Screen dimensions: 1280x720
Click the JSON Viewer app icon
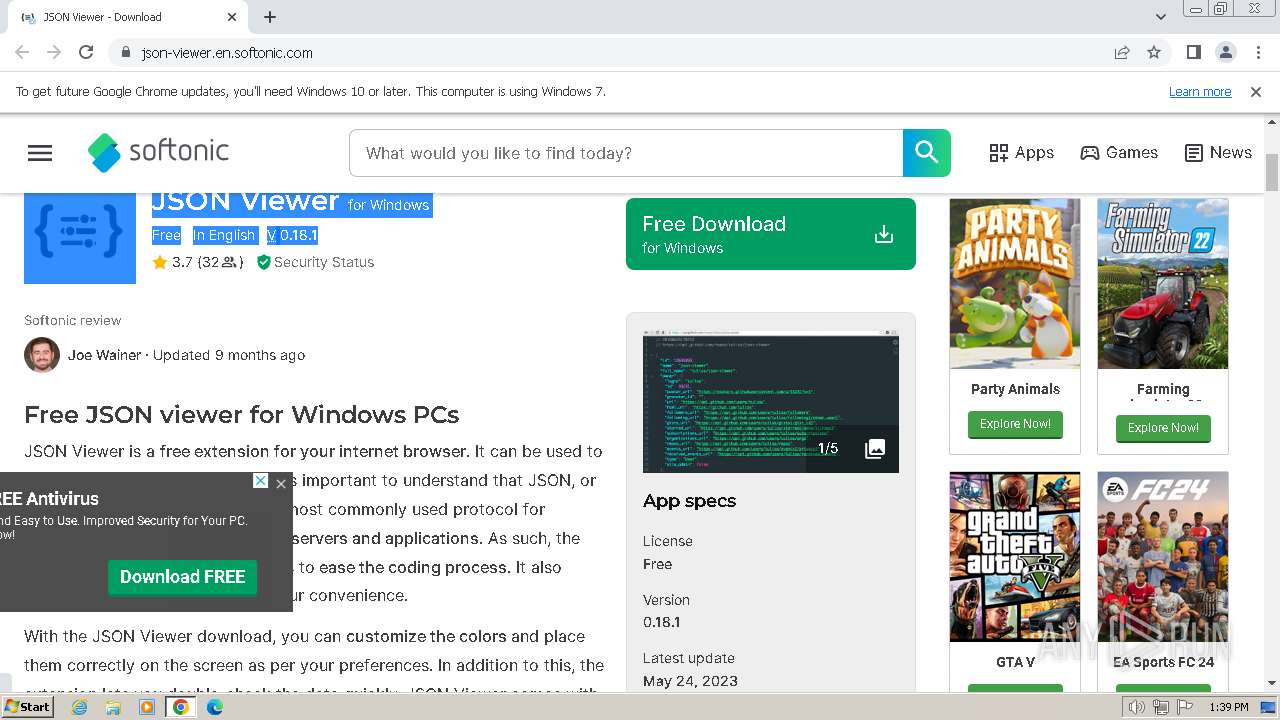click(x=80, y=238)
